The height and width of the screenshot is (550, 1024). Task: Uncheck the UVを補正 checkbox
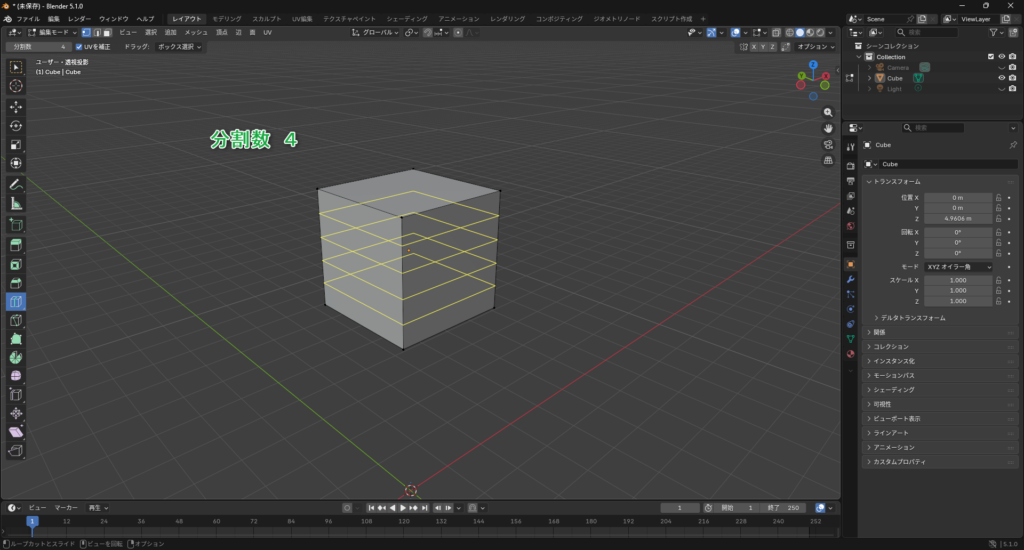pos(80,47)
